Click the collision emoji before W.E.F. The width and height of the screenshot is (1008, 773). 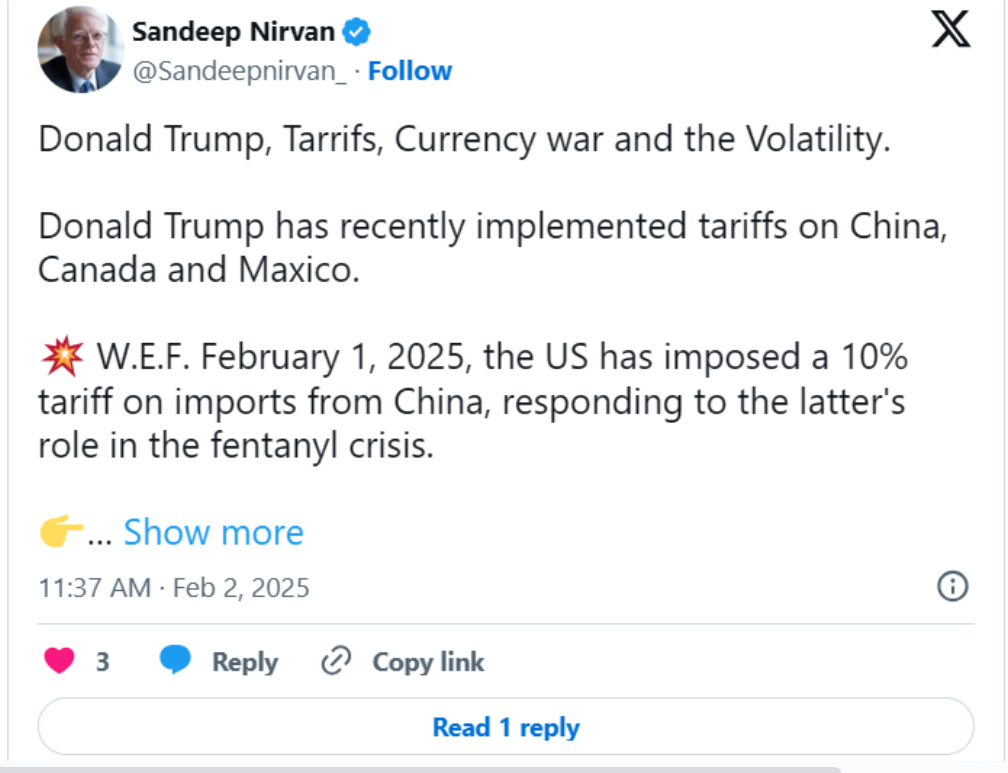coord(62,356)
